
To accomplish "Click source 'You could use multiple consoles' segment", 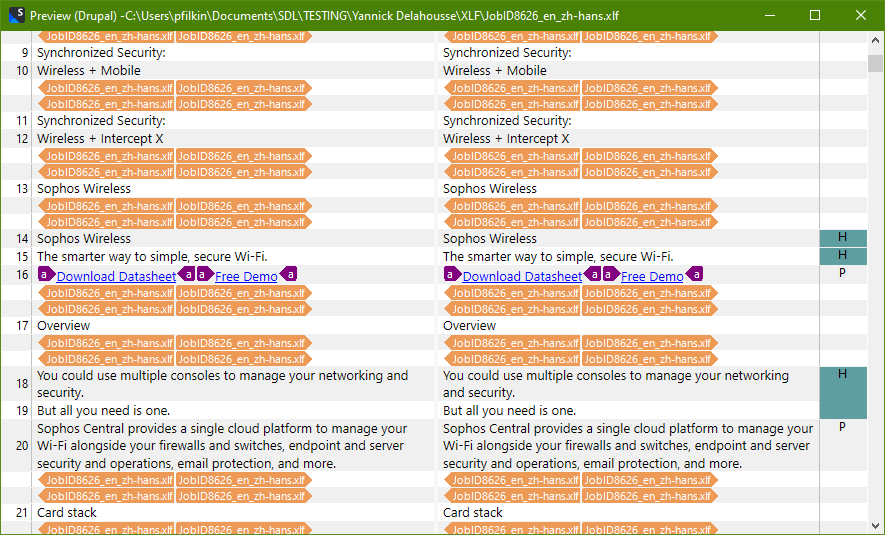I will 222,384.
